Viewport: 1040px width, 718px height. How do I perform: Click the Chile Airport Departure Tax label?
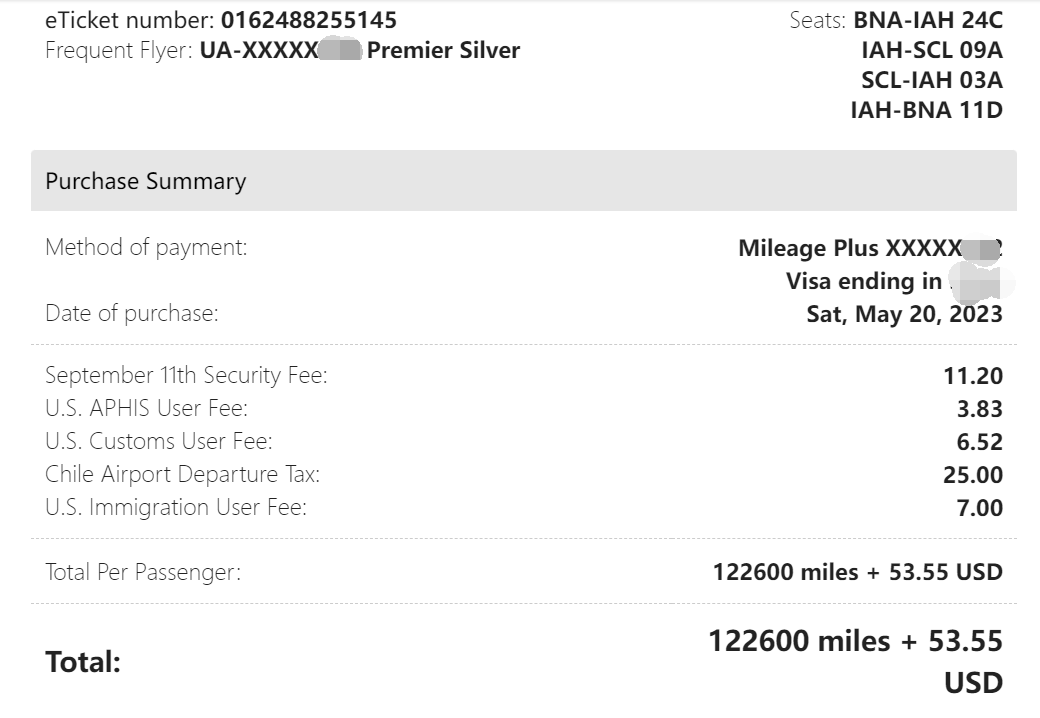(182, 474)
